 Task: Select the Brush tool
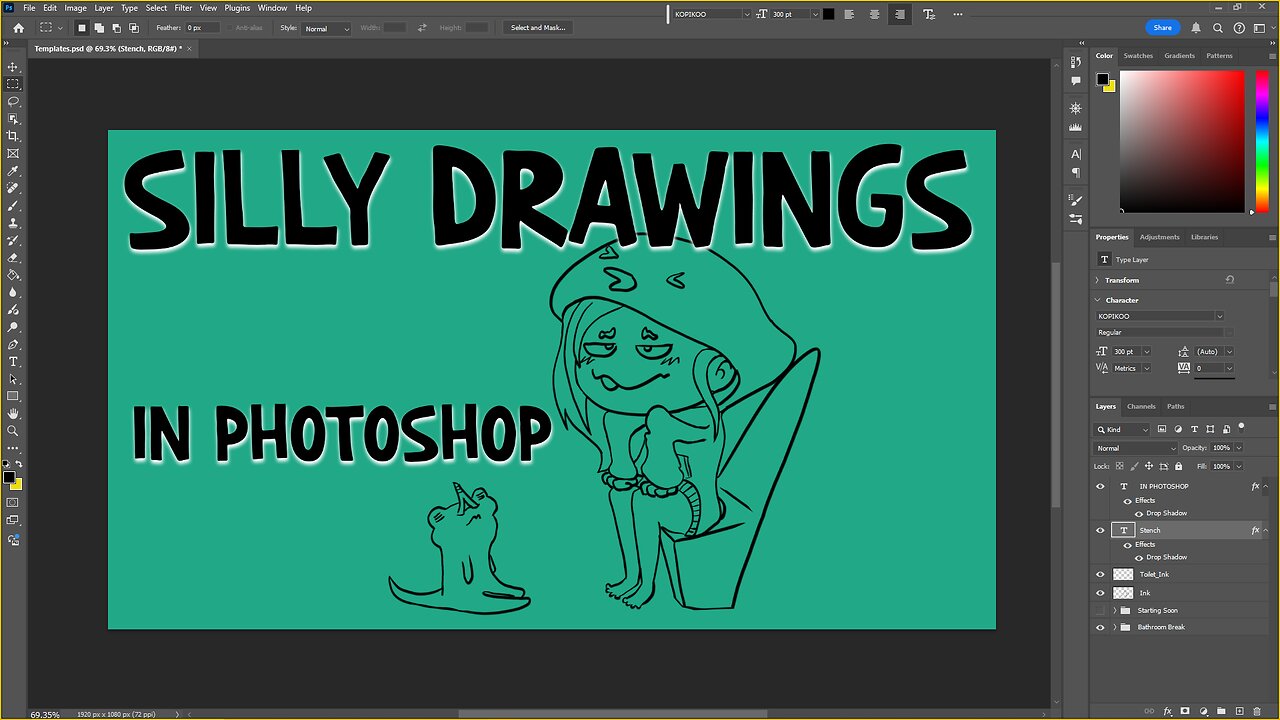tap(13, 206)
